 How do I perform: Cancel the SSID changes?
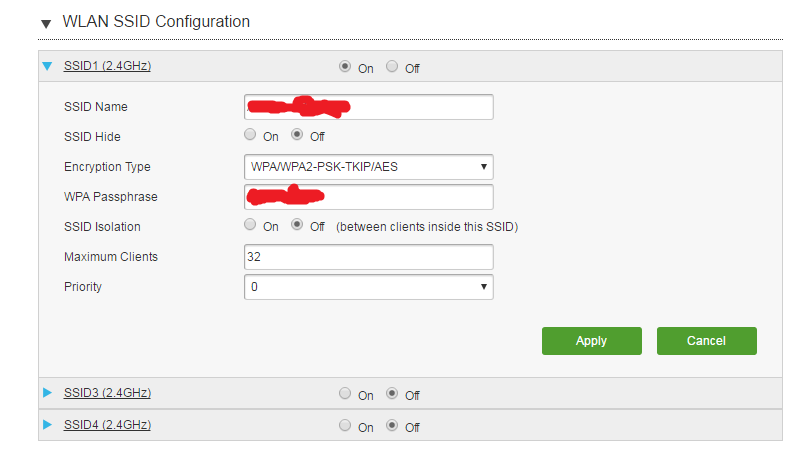tap(707, 341)
